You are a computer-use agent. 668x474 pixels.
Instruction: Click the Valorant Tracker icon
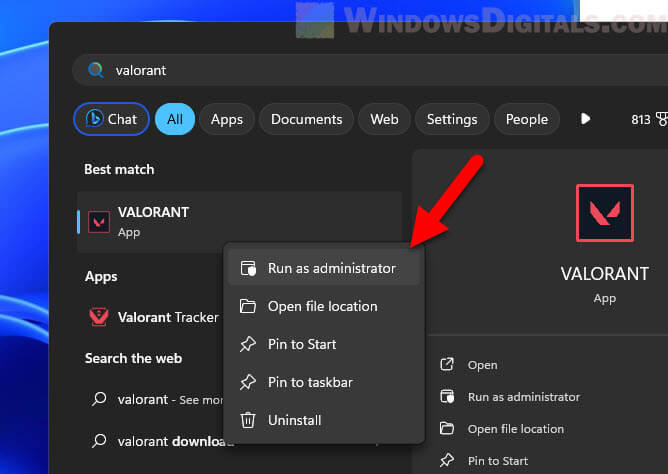(99, 317)
